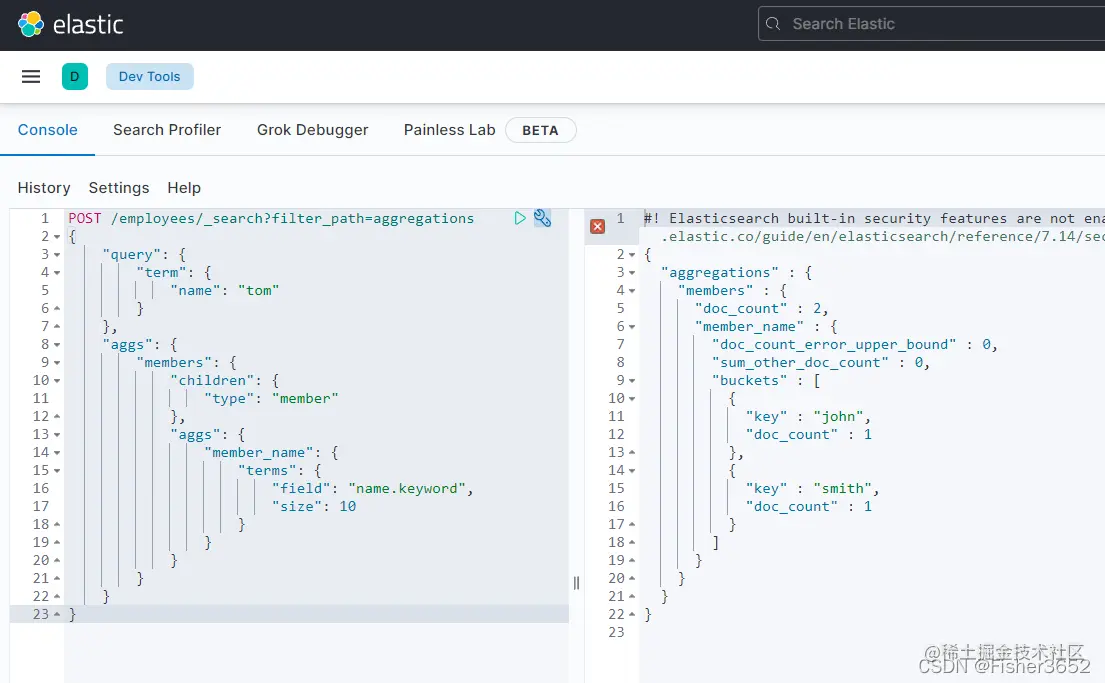Click the green D space avatar

click(75, 77)
